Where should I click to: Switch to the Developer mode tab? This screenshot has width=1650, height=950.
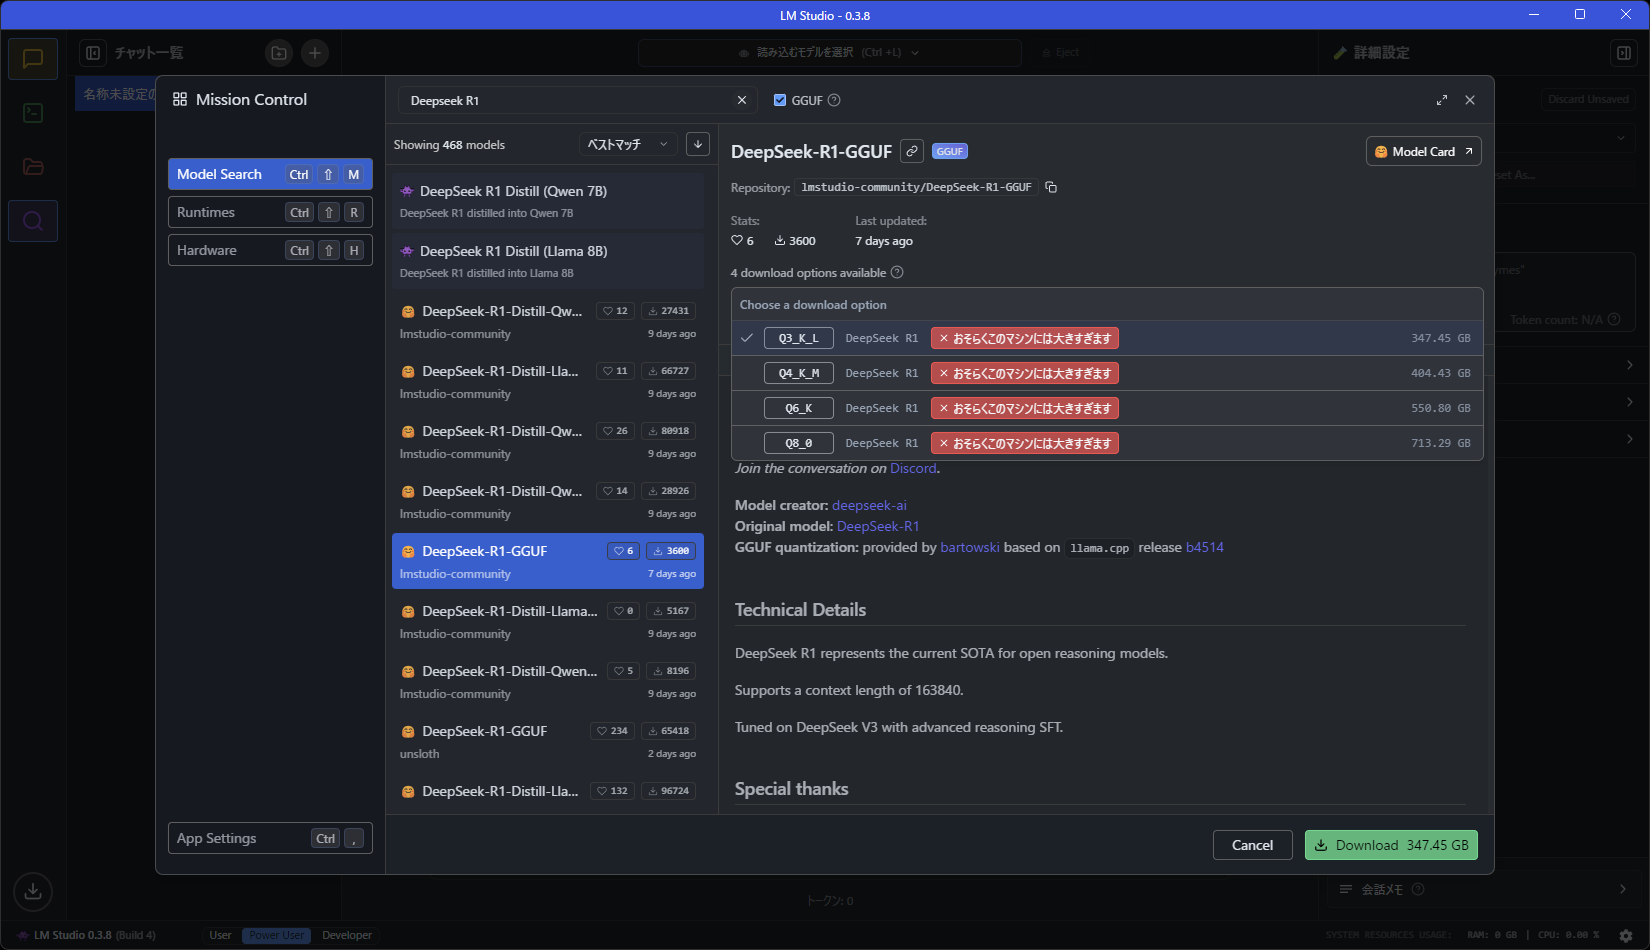click(x=347, y=935)
